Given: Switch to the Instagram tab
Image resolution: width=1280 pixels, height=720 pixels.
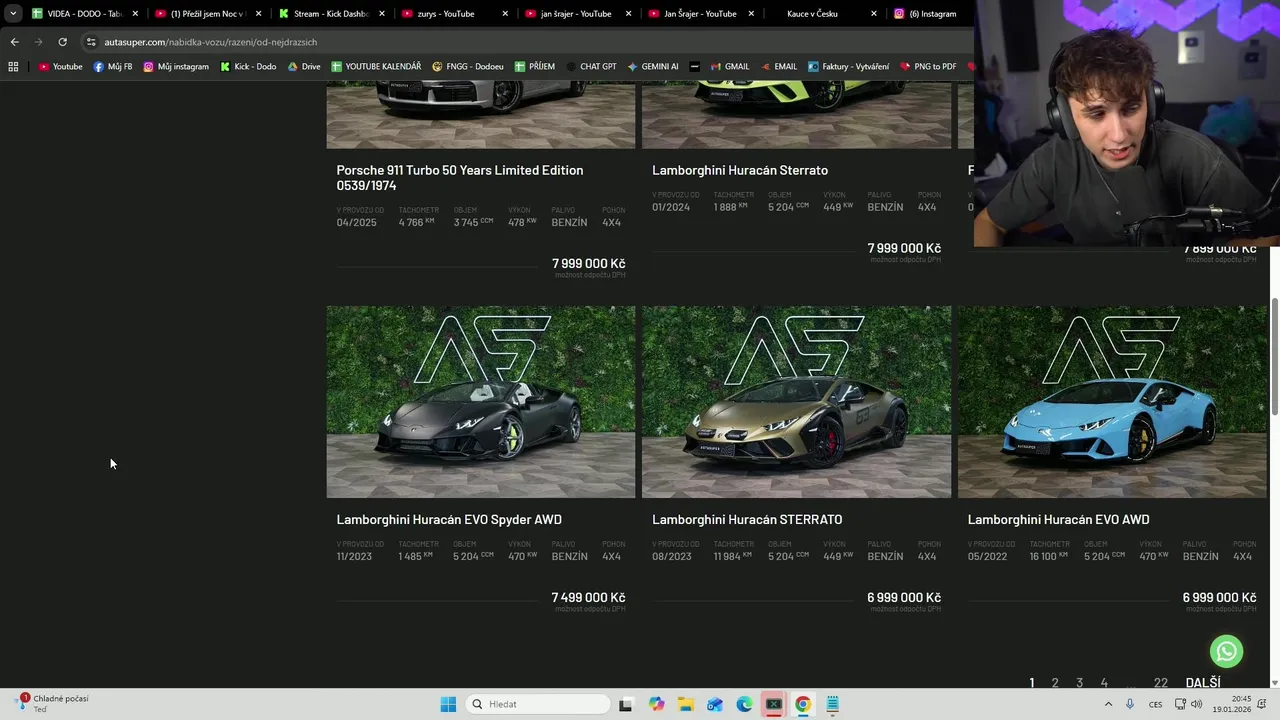Looking at the screenshot, I should pos(931,14).
